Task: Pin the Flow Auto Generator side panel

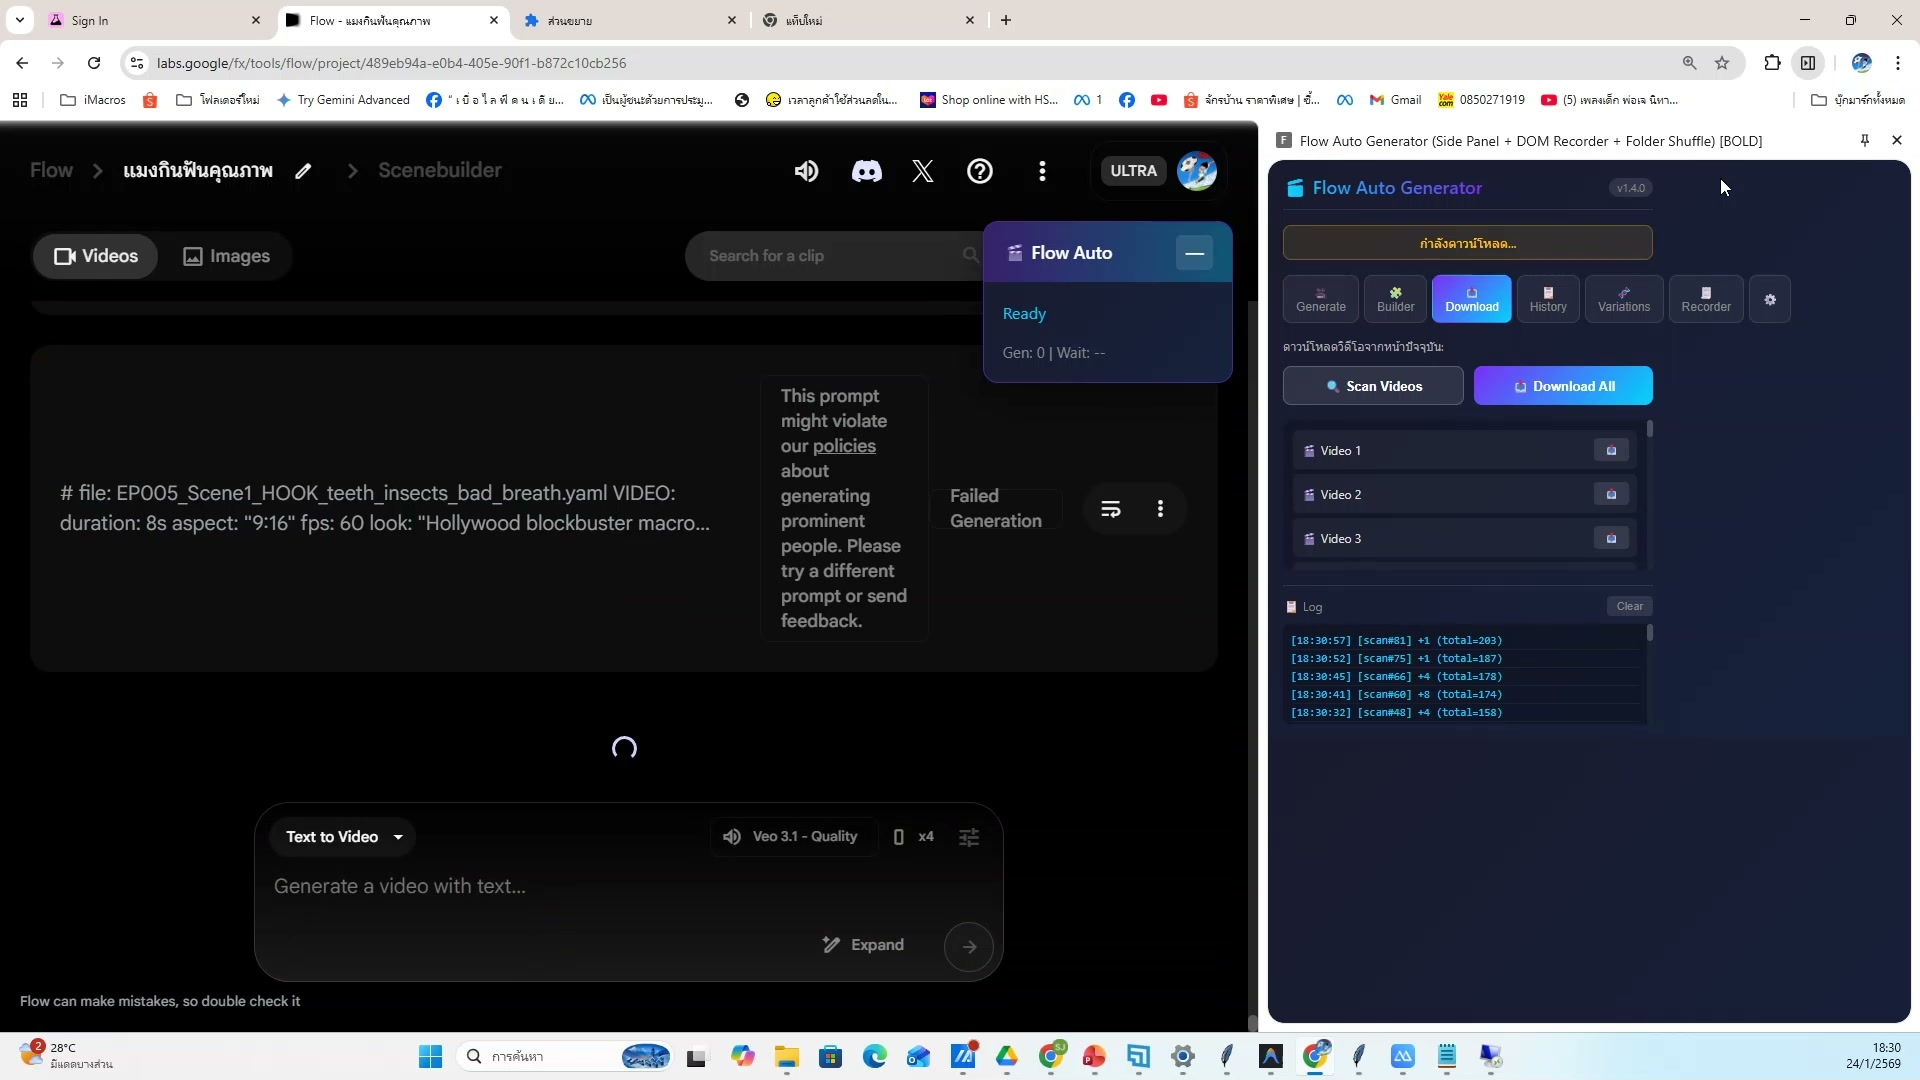Action: (1864, 141)
